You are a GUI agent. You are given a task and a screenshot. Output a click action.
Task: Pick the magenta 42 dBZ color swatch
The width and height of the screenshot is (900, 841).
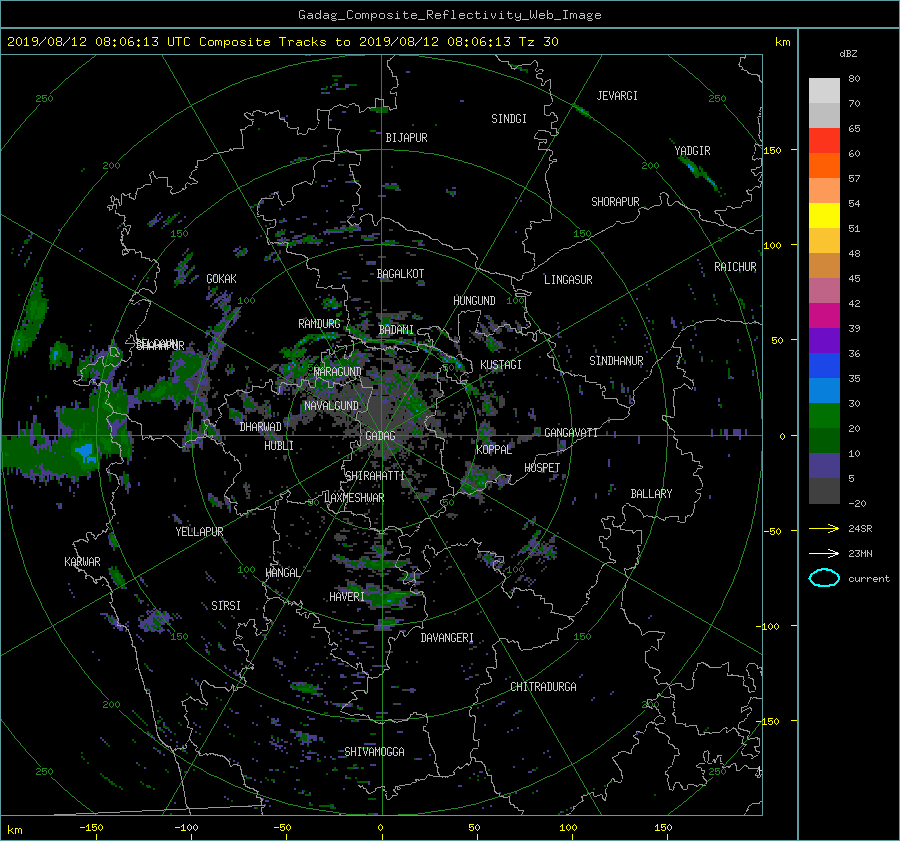(824, 316)
